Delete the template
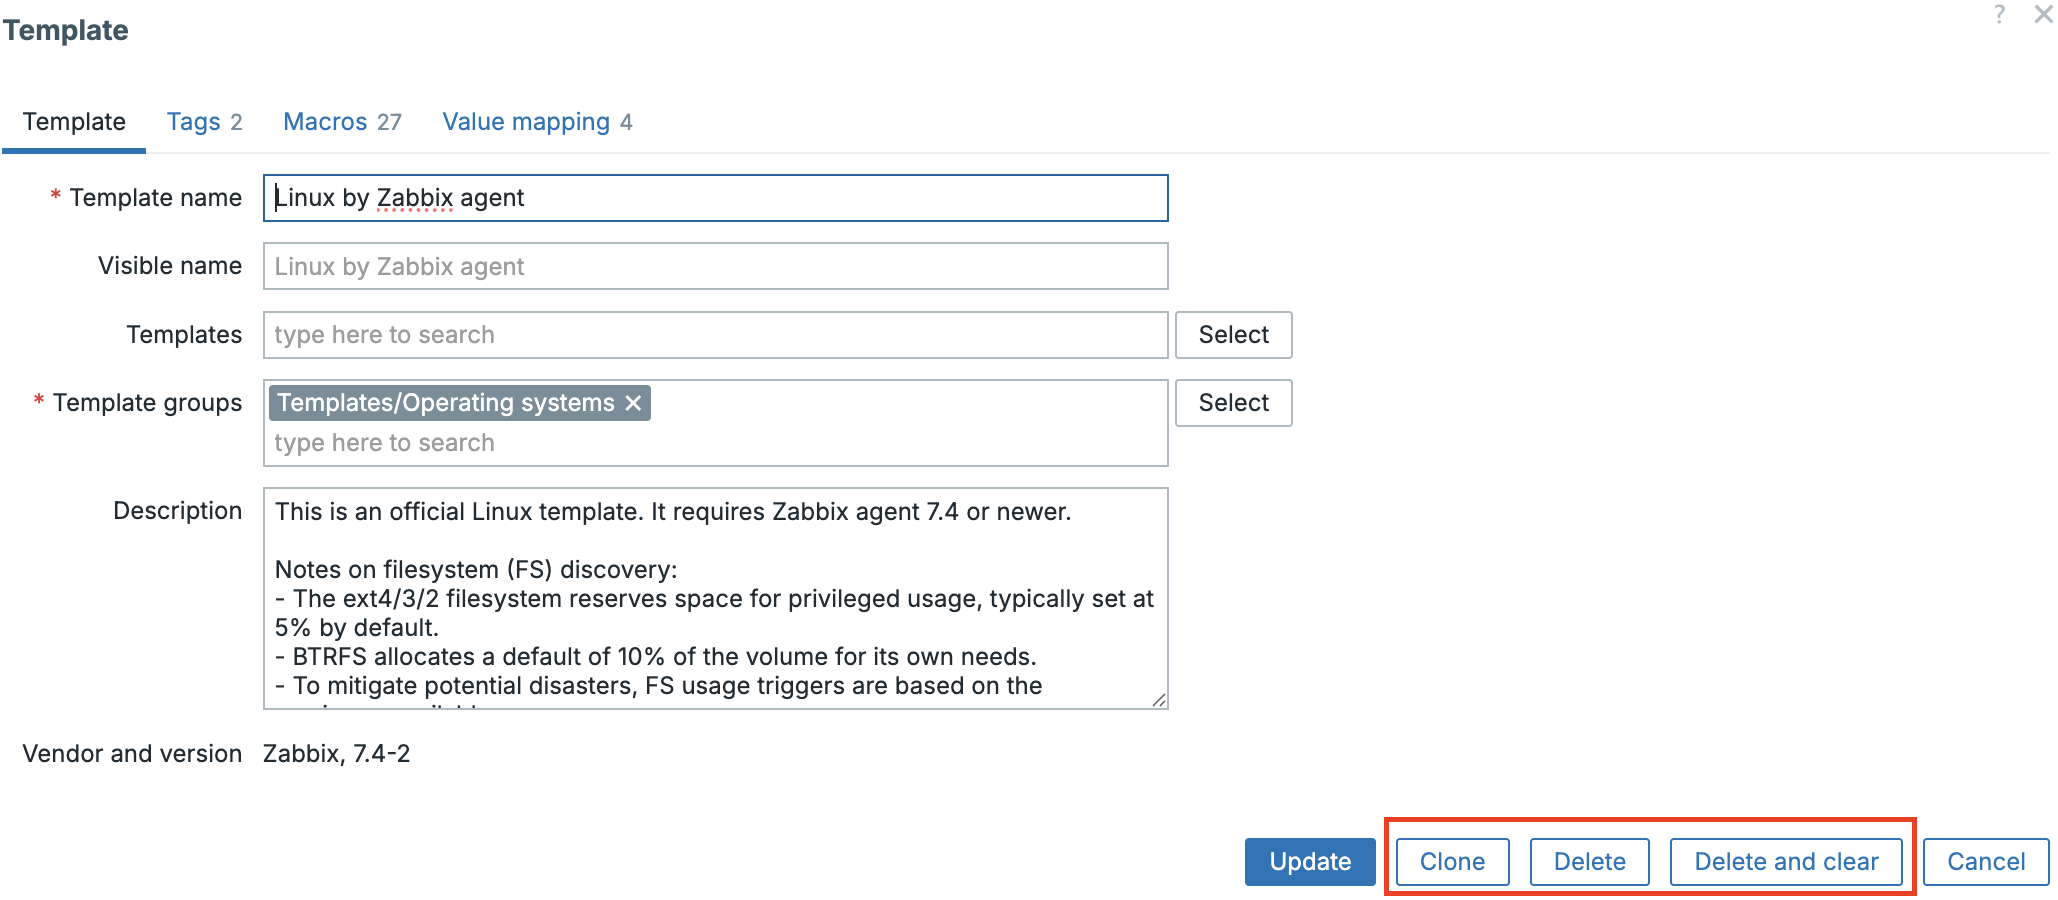 click(x=1589, y=861)
